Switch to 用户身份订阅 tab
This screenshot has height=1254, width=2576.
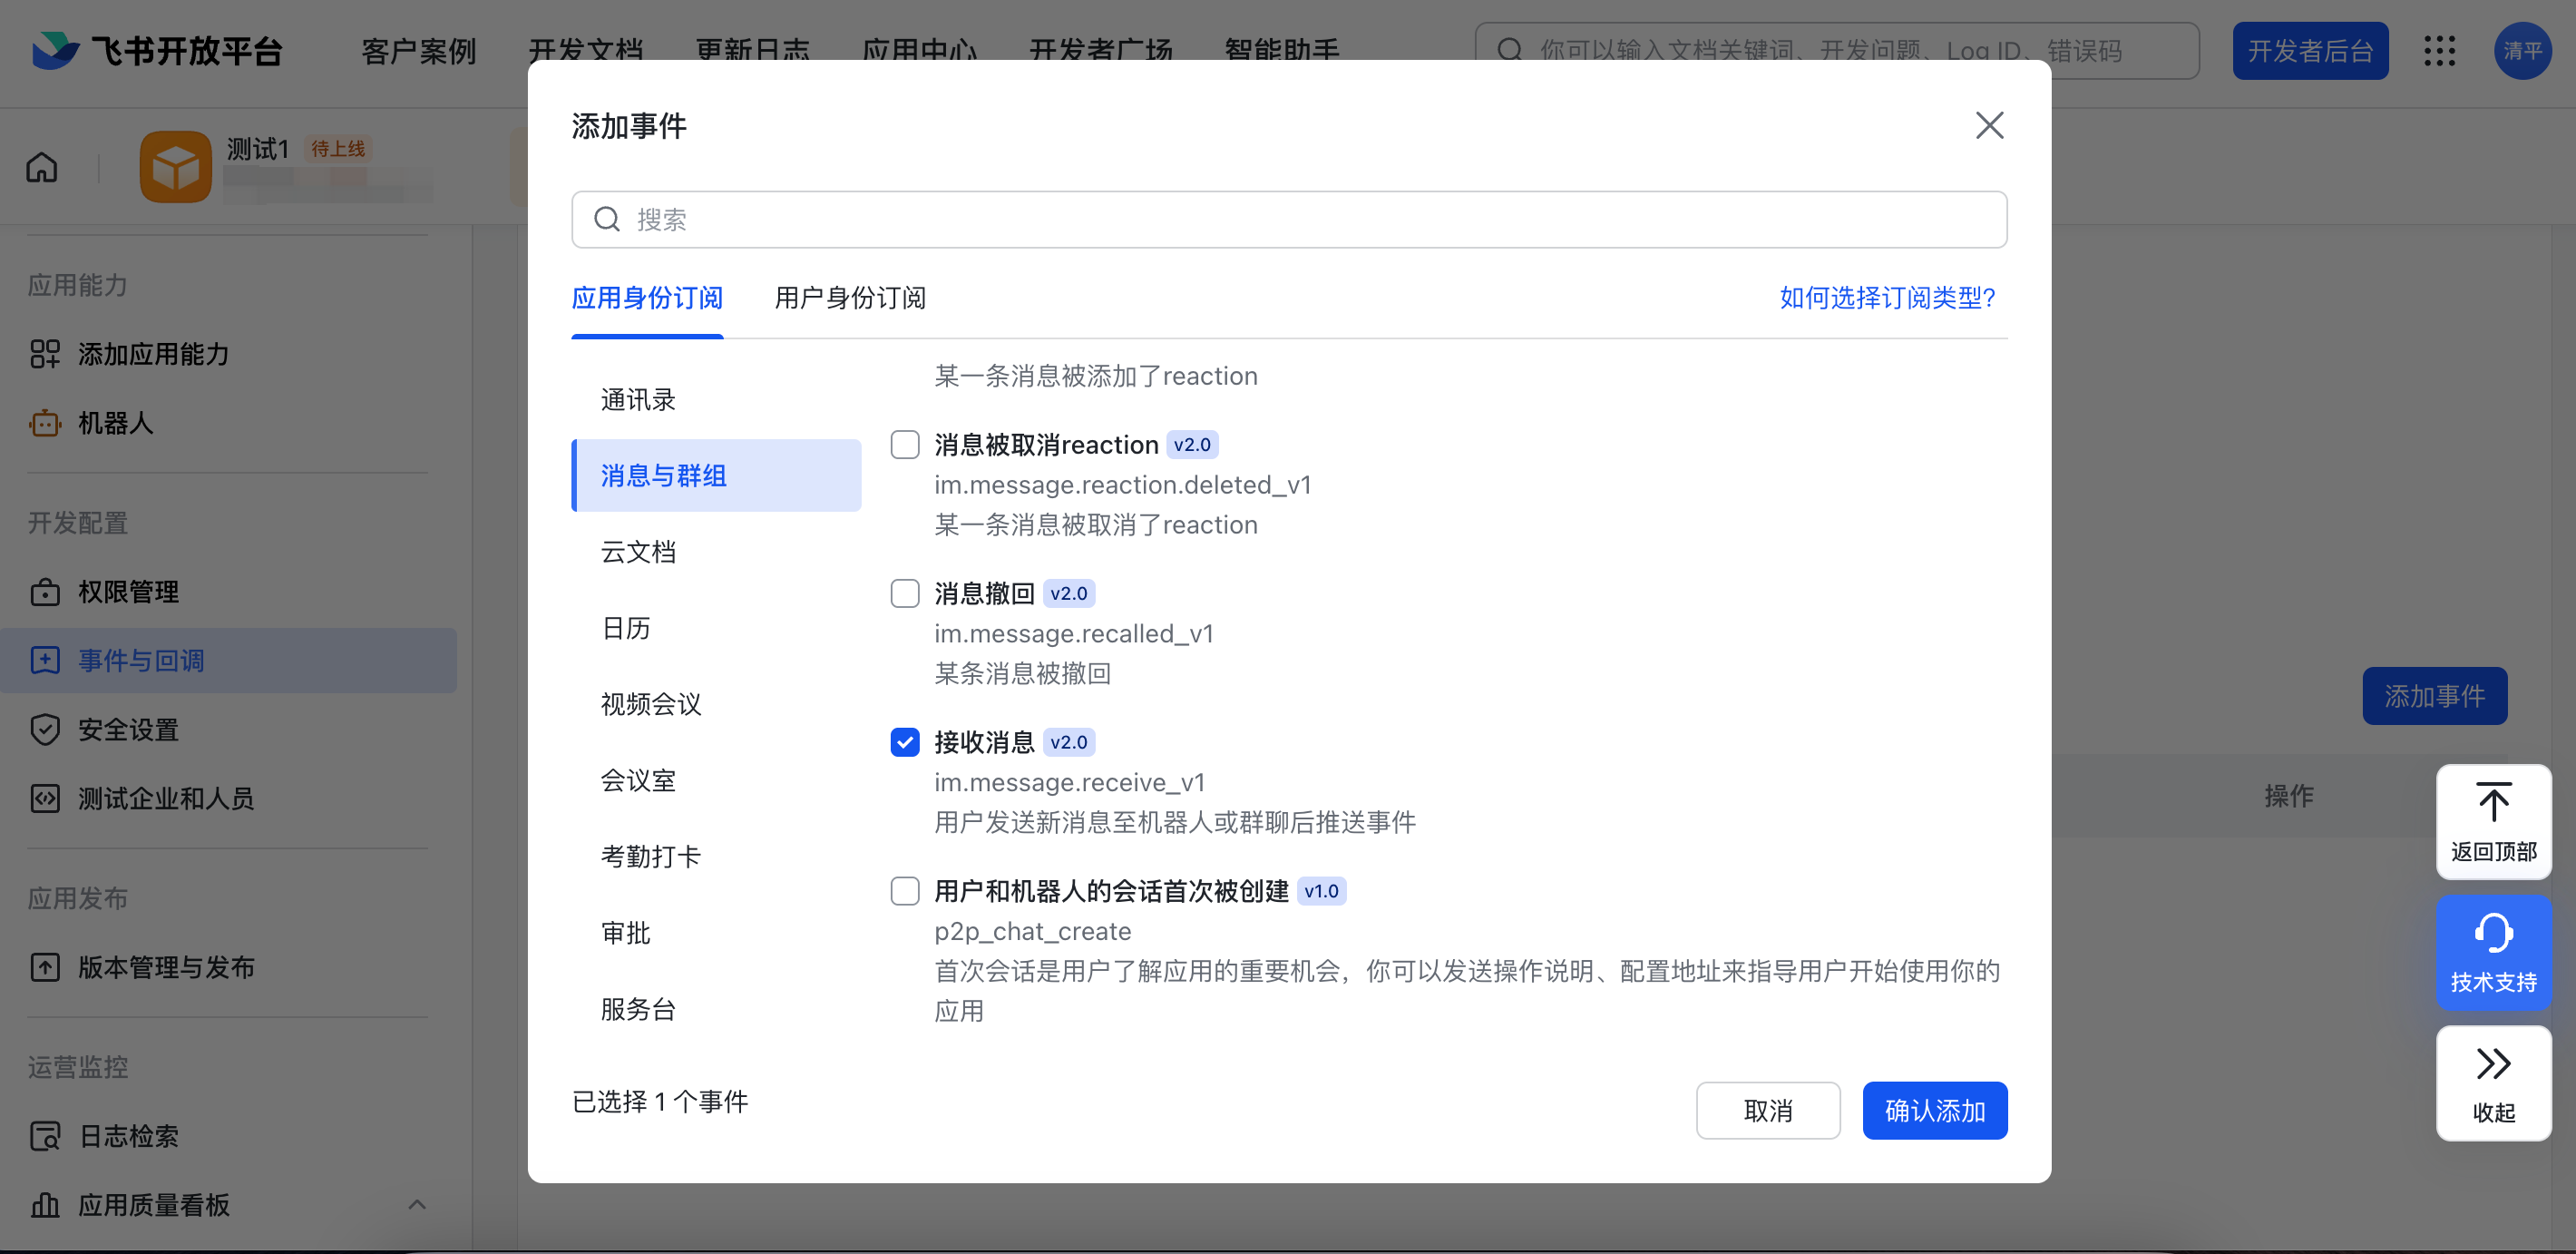click(850, 298)
